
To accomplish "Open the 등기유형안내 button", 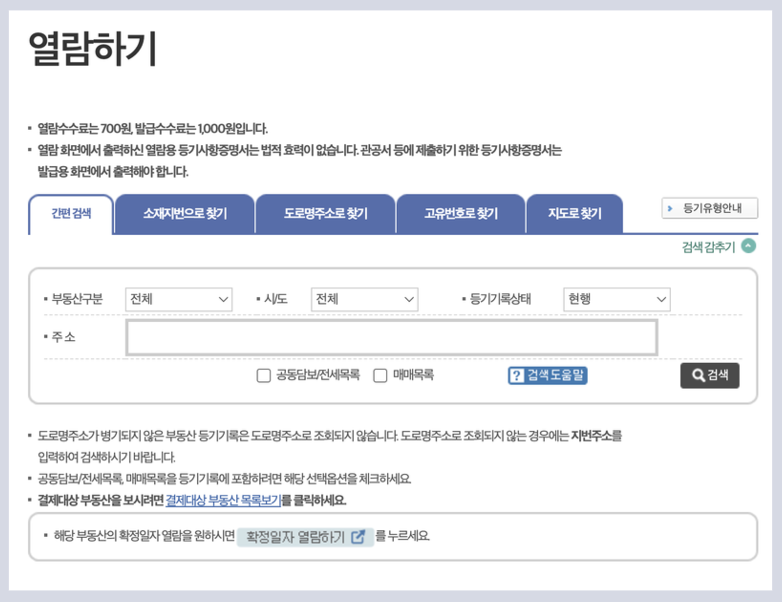I will click(710, 208).
